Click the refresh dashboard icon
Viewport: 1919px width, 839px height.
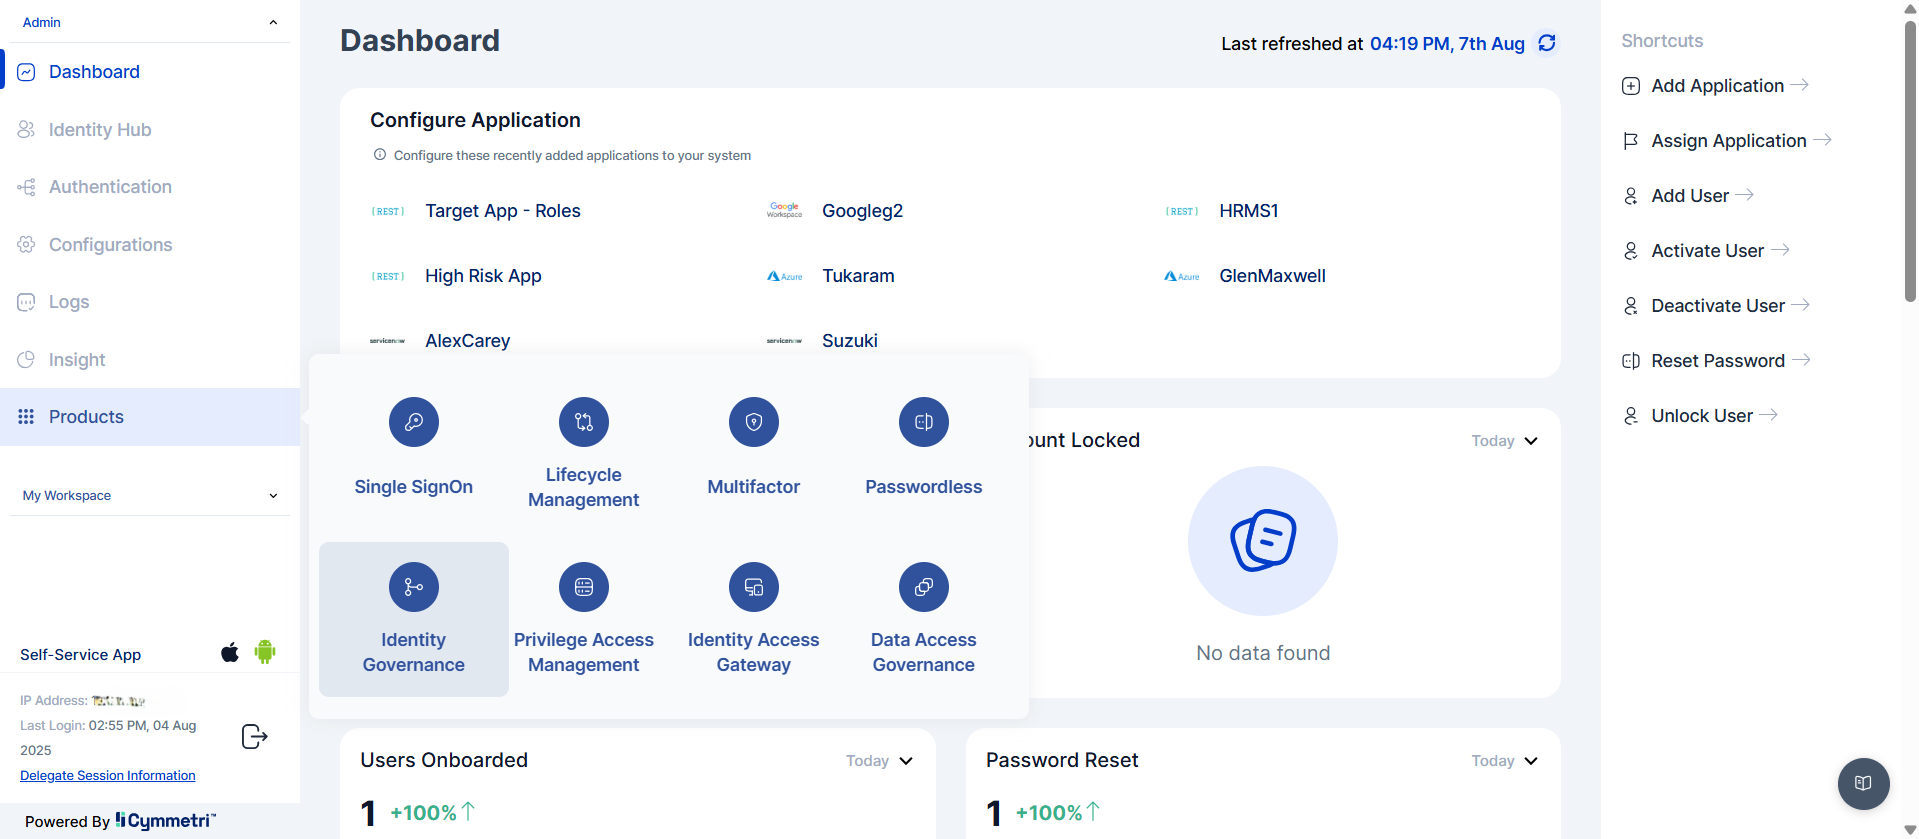click(1546, 43)
